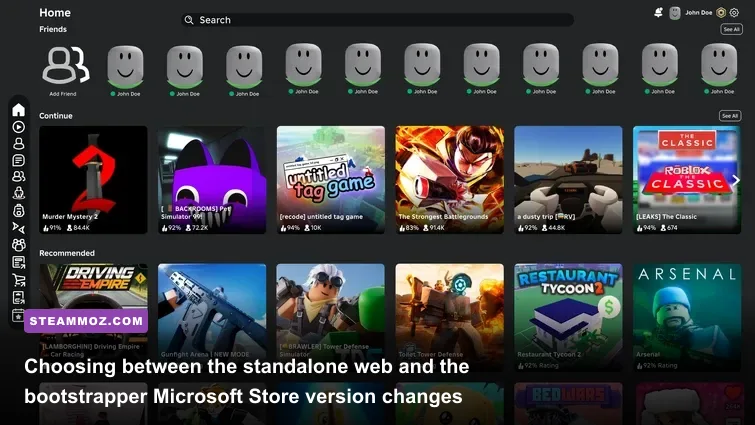This screenshot has height=425, width=755.
Task: Click the Murder Mystery 2 title text
Action: tap(70, 217)
